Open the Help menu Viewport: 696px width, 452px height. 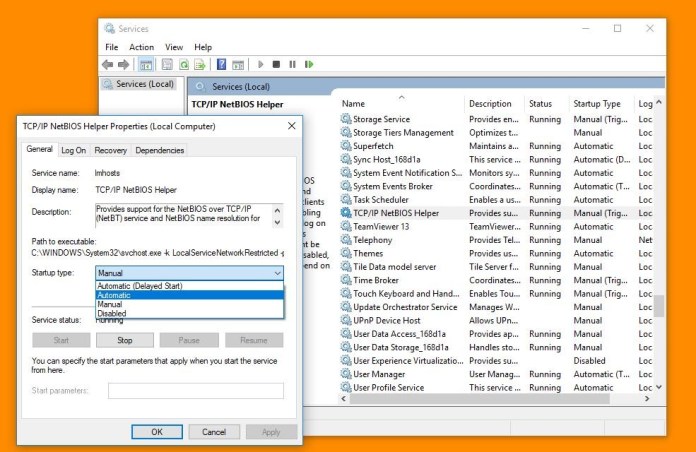[x=203, y=47]
